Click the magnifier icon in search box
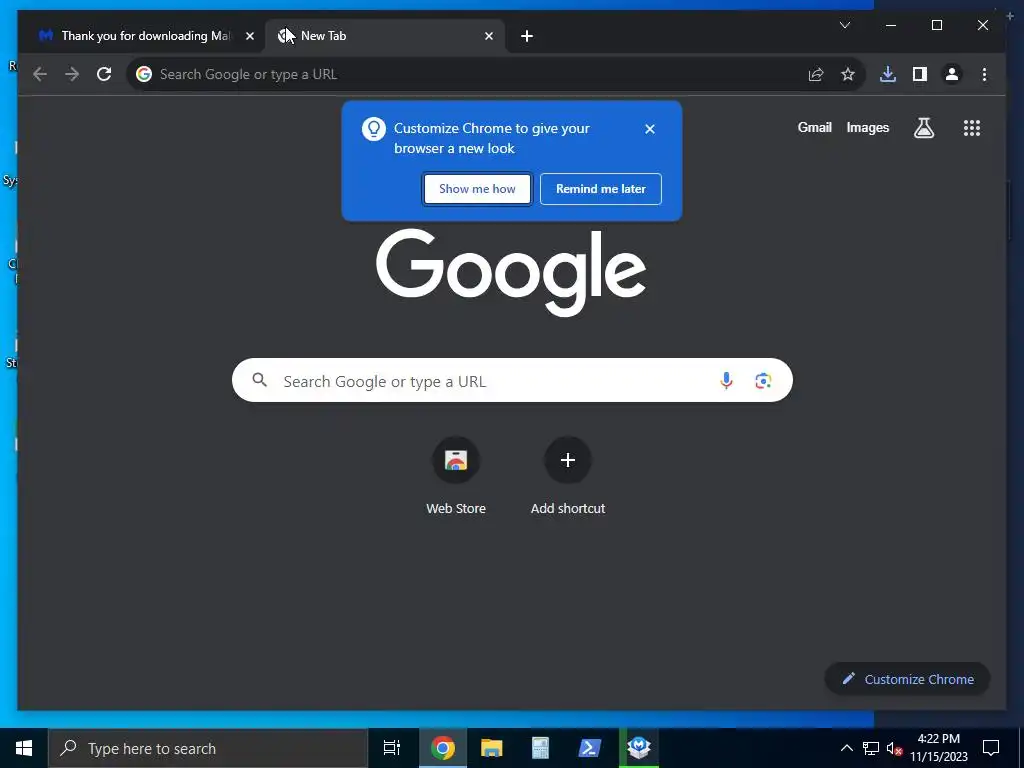 (x=259, y=380)
